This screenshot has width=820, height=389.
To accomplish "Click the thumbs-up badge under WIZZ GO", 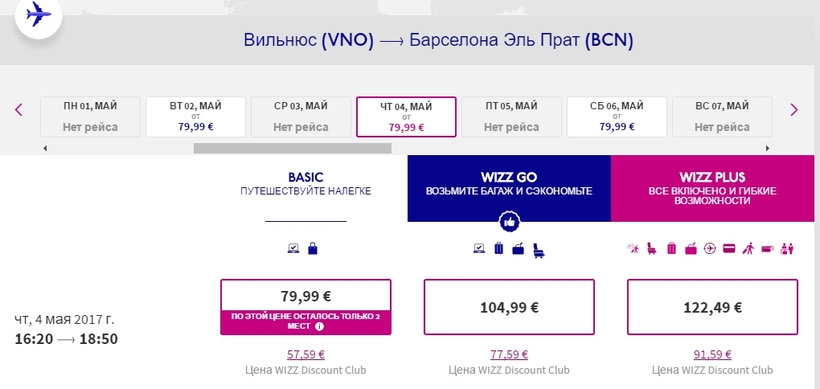I will pos(509,222).
